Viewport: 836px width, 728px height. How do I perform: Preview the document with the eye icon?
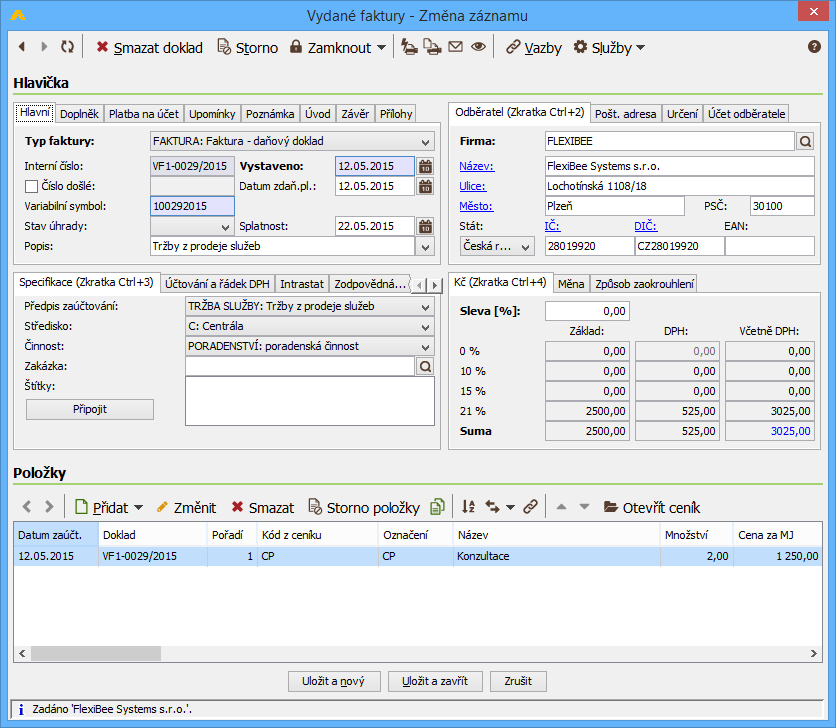[478, 47]
